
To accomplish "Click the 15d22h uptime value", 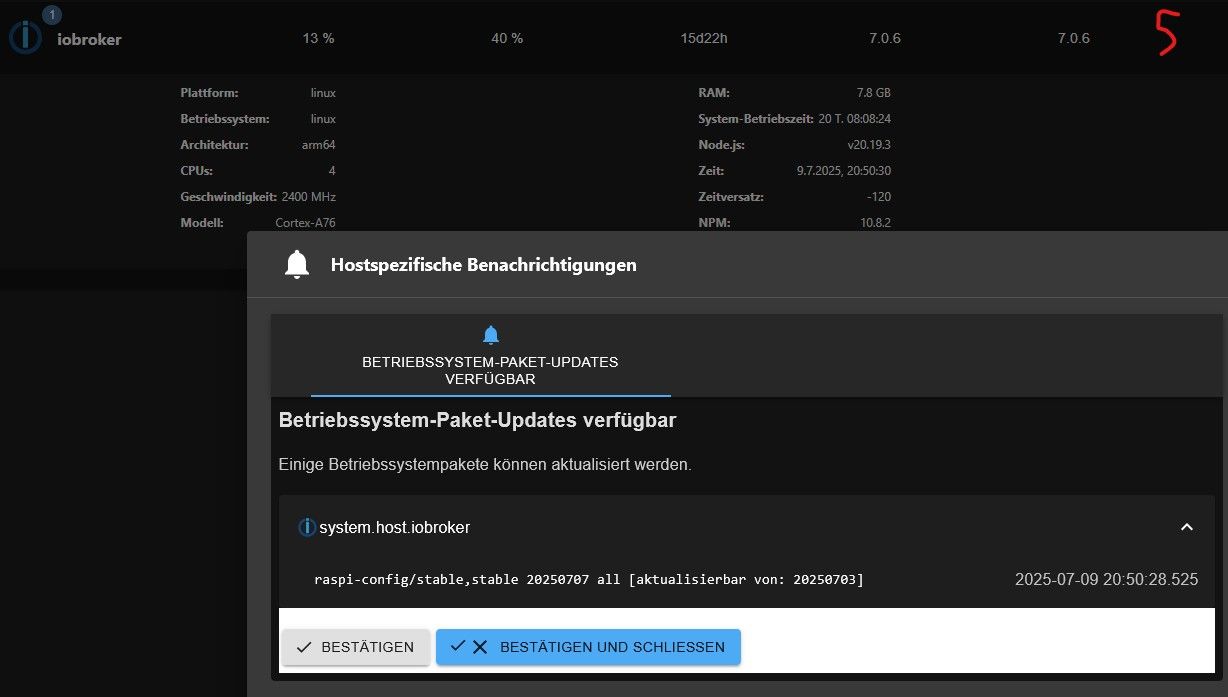I will point(704,39).
